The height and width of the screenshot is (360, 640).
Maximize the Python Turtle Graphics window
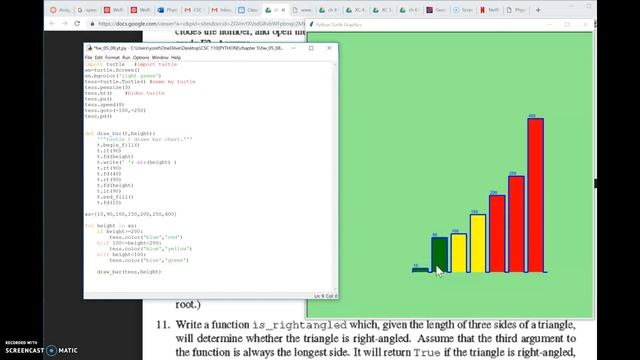pos(567,24)
